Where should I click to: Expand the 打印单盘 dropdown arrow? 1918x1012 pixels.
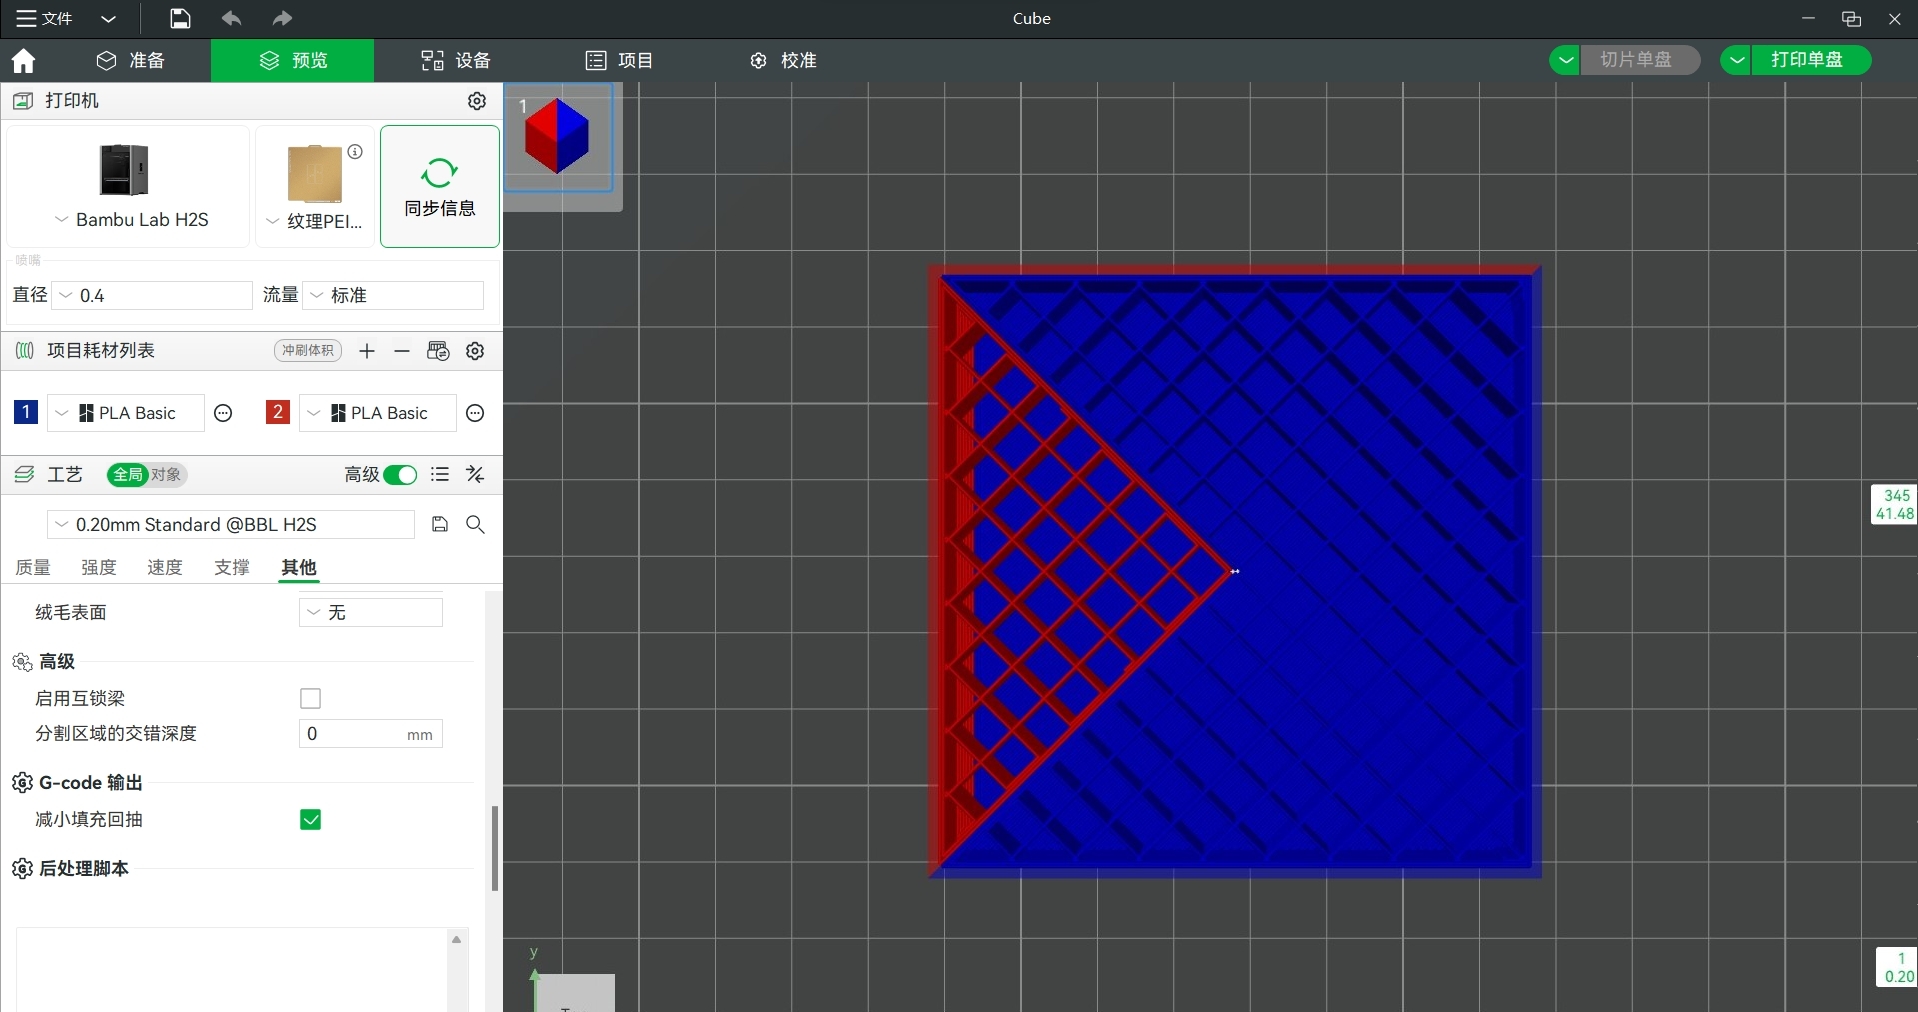[1737, 60]
